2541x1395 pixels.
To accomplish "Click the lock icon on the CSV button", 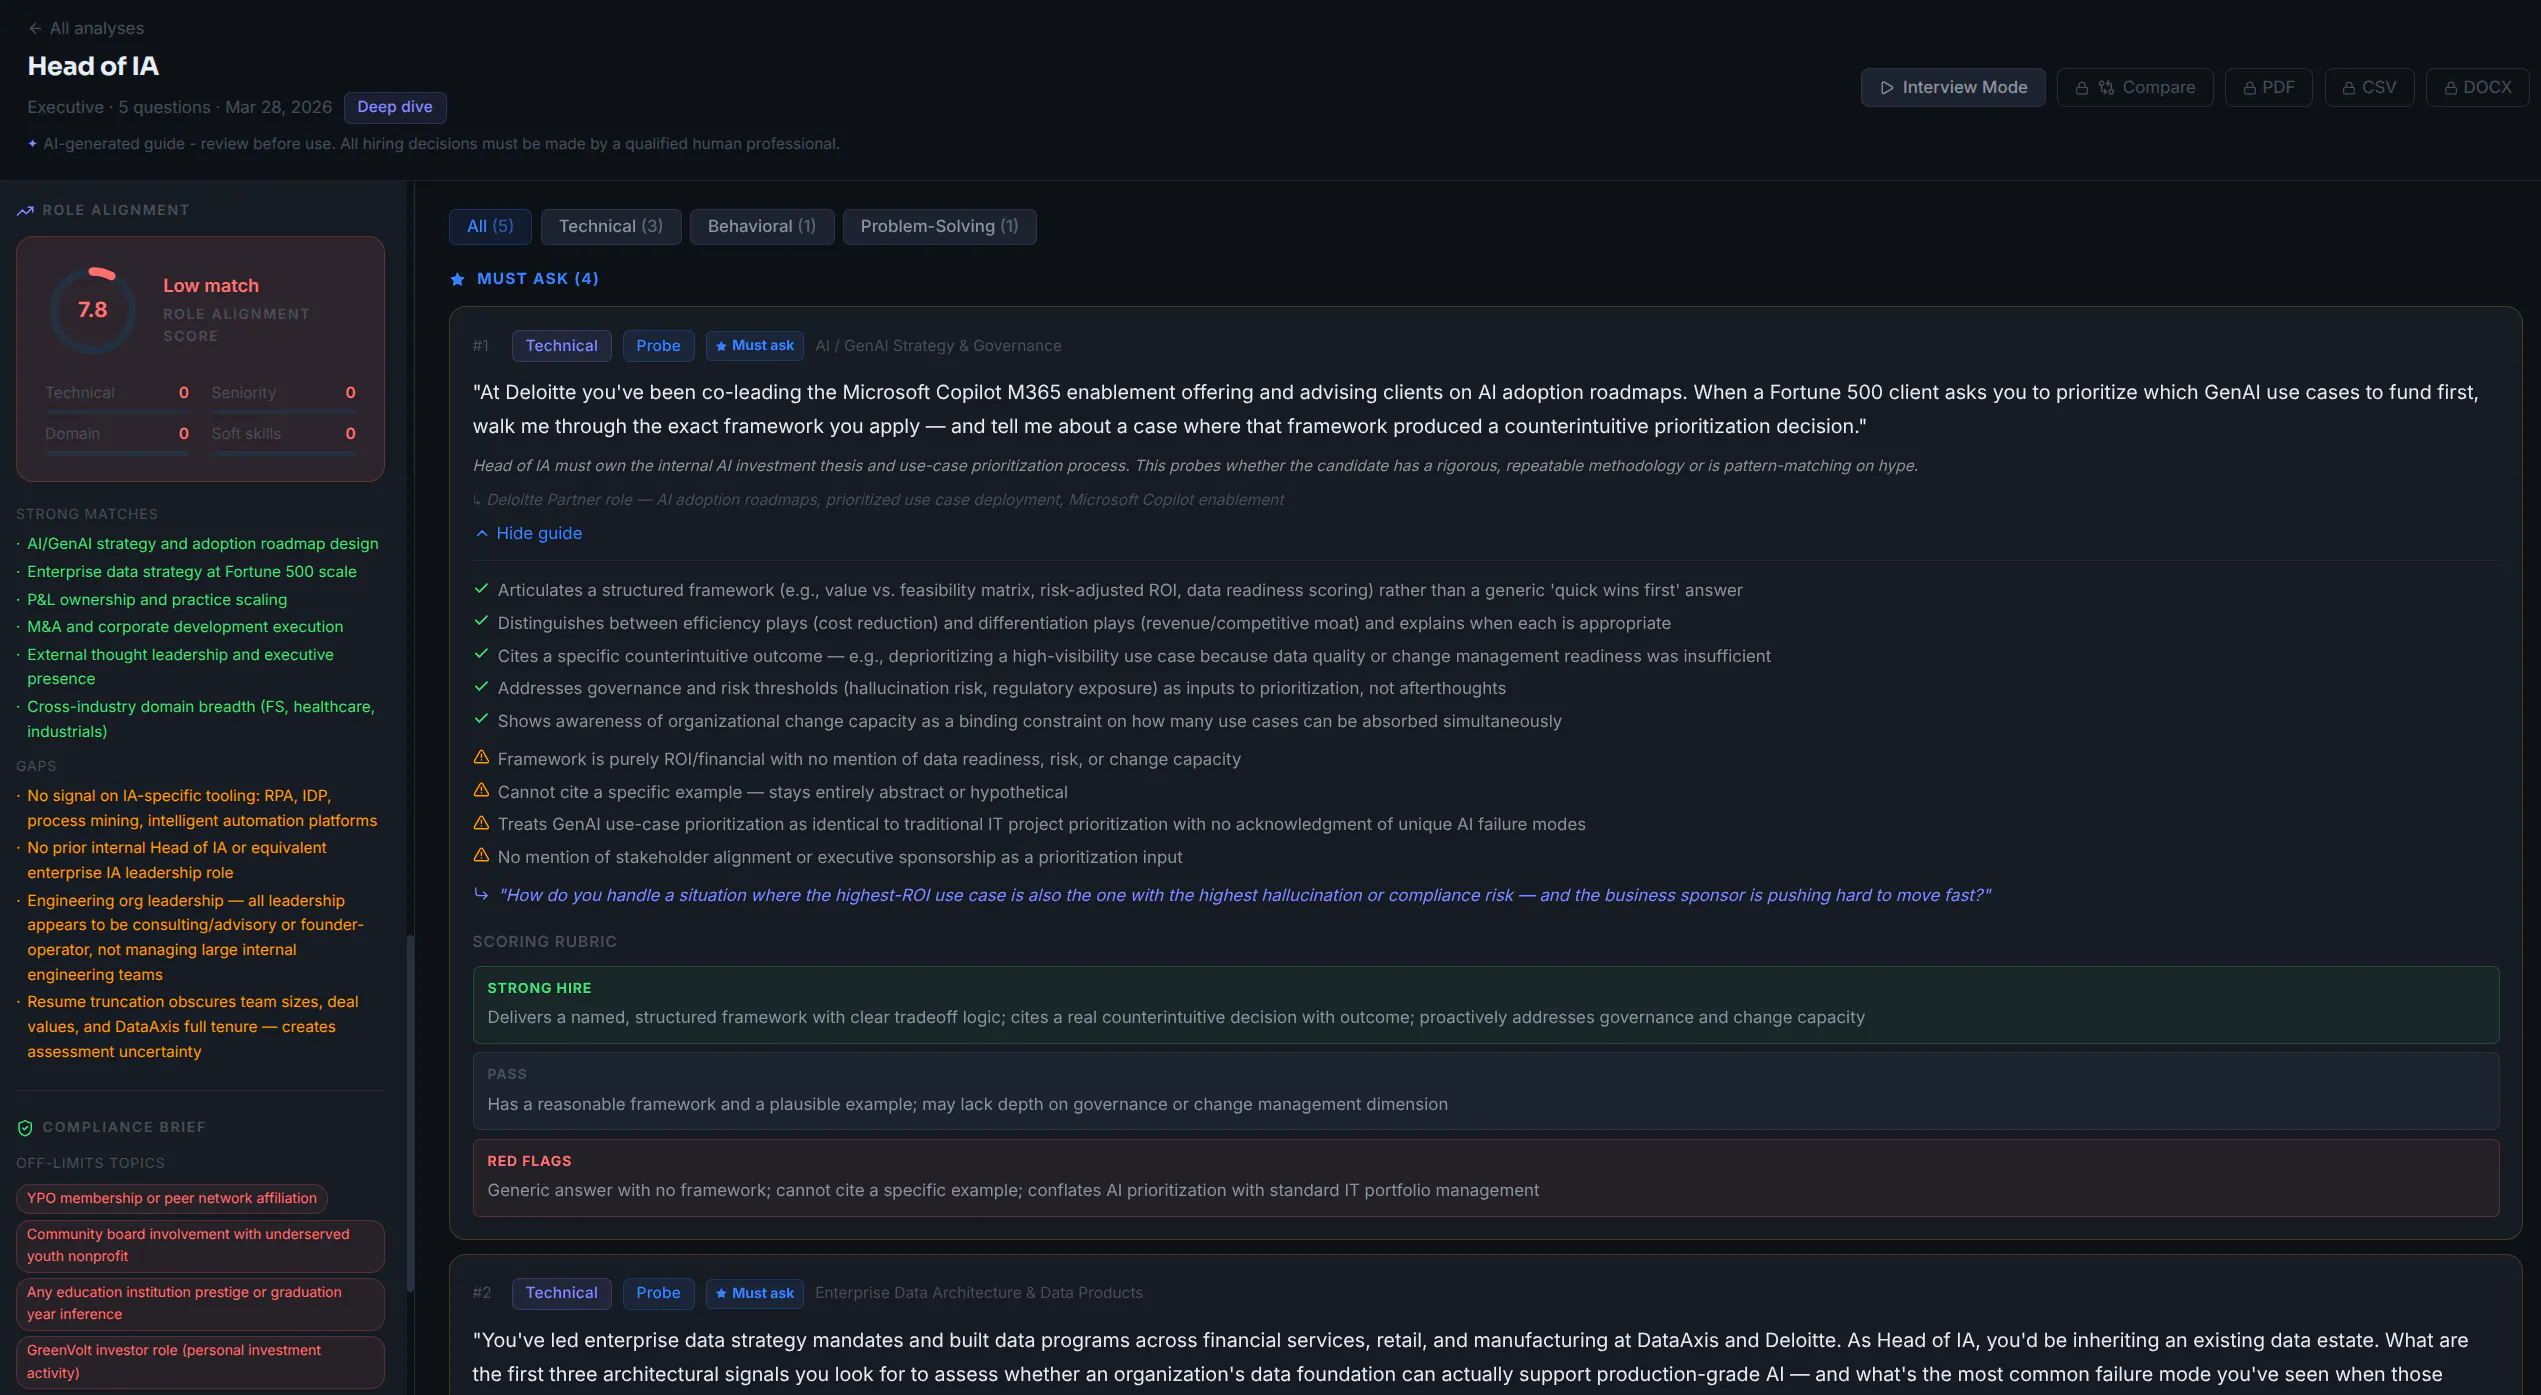I will [x=2349, y=88].
